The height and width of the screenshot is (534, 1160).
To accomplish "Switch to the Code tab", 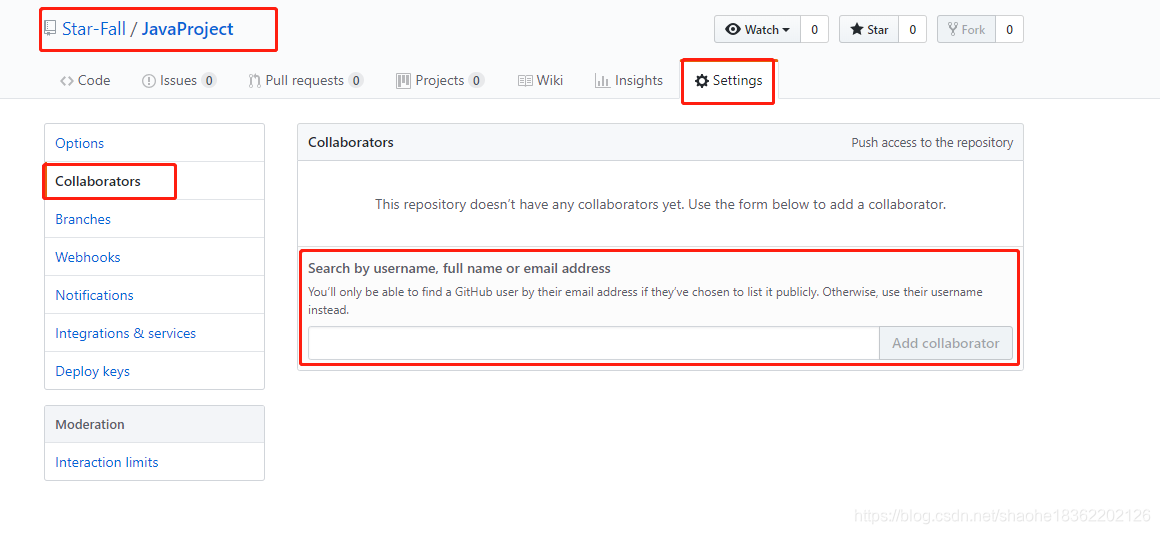I will 85,81.
